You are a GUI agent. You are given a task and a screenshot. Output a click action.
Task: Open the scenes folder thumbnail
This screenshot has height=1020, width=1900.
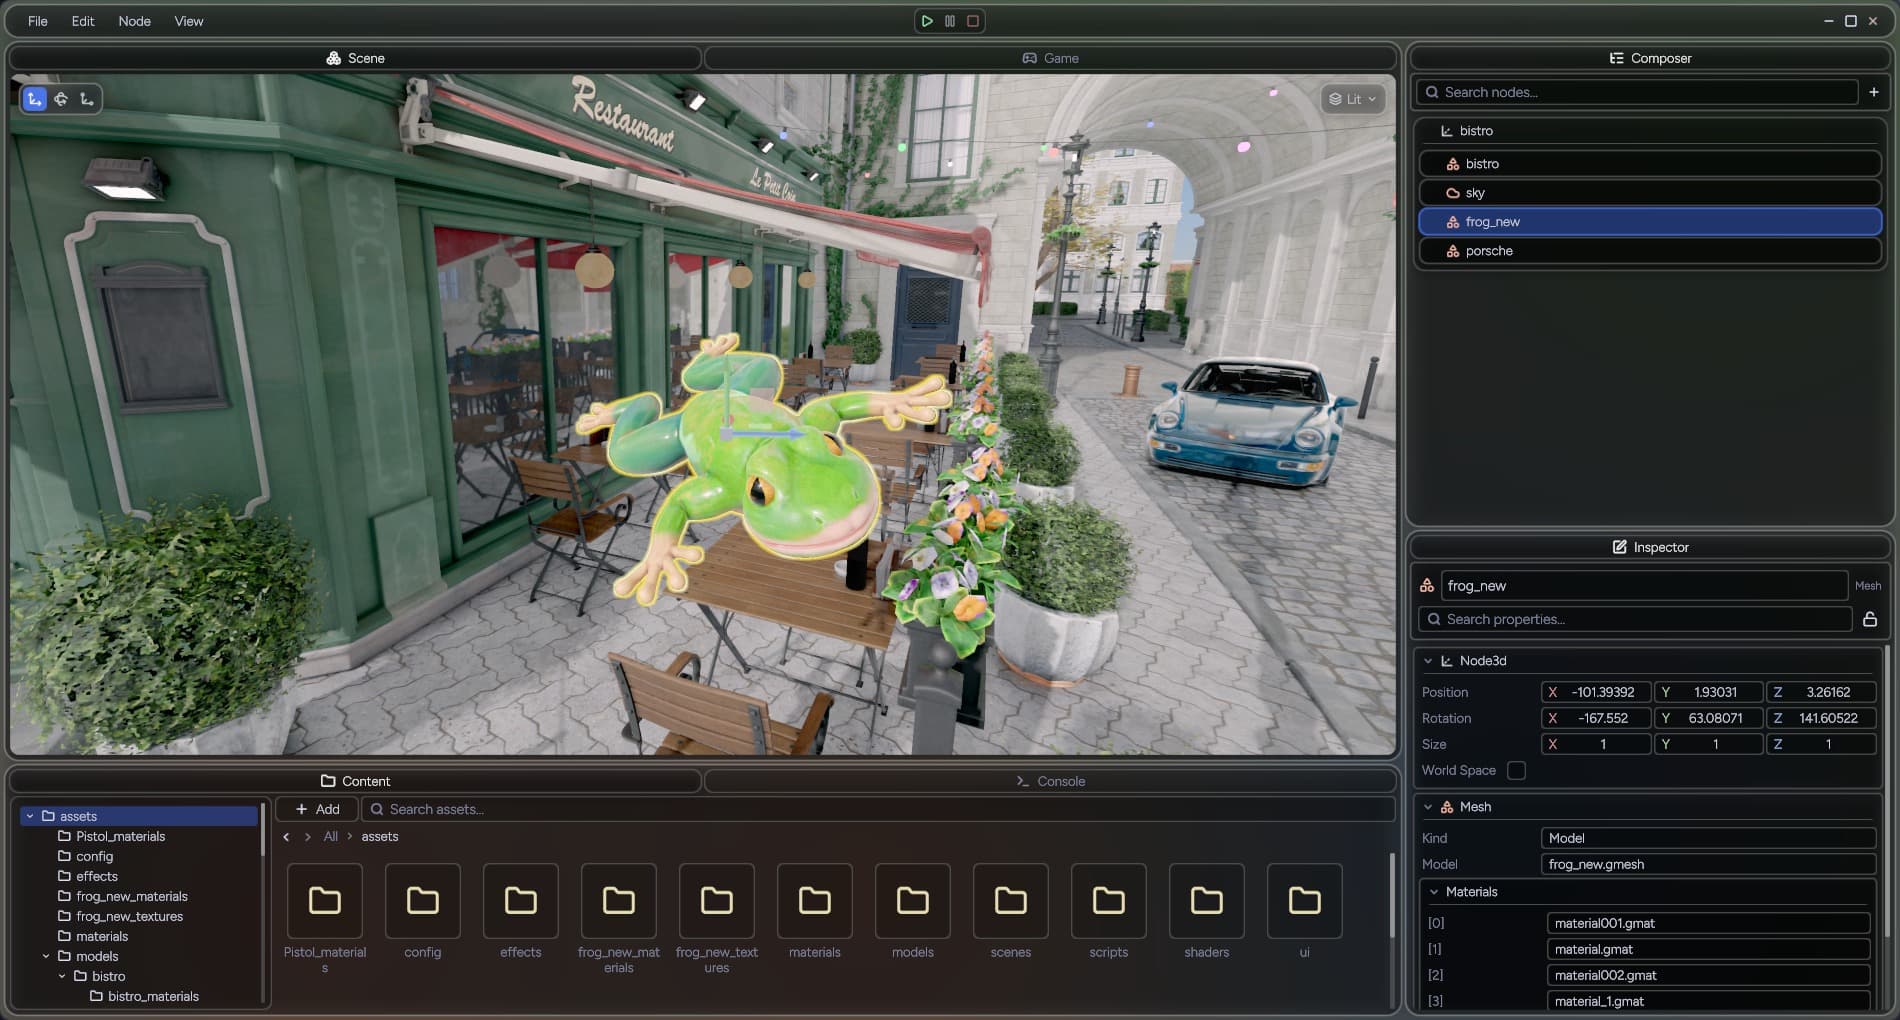[x=1011, y=901]
